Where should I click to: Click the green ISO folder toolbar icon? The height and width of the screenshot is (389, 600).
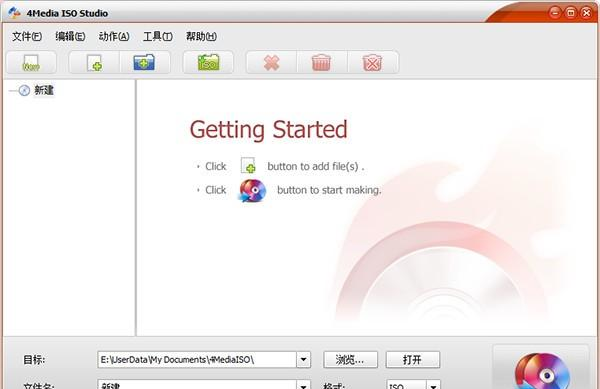click(208, 62)
